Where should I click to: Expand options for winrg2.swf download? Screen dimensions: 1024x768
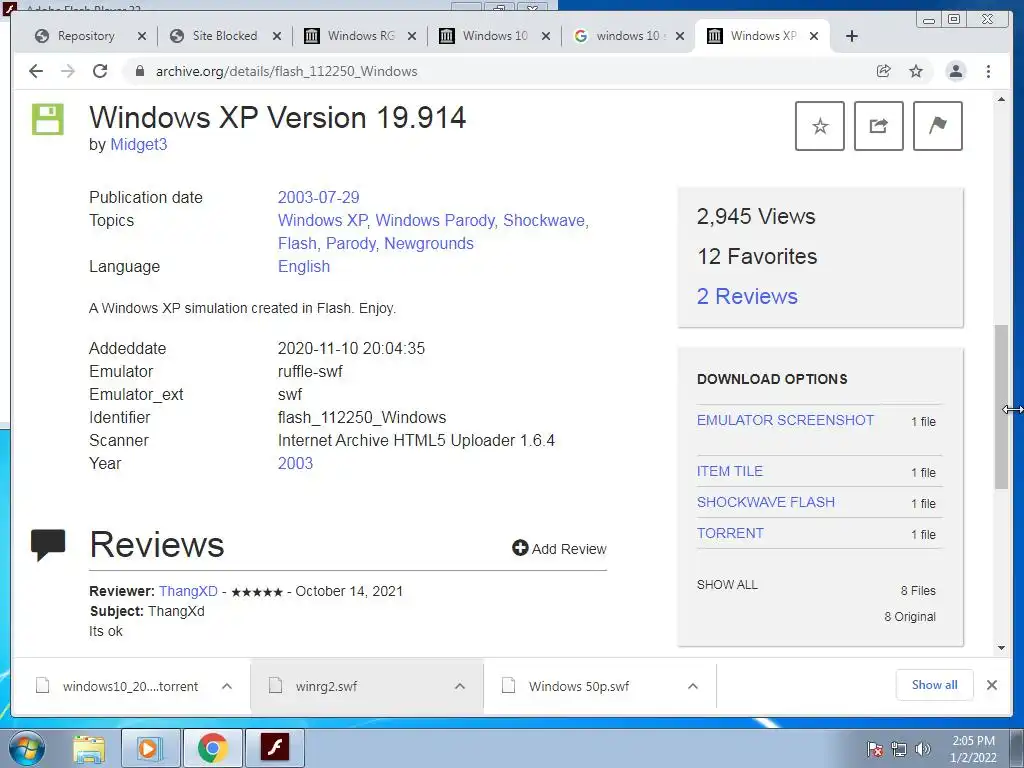(x=460, y=686)
